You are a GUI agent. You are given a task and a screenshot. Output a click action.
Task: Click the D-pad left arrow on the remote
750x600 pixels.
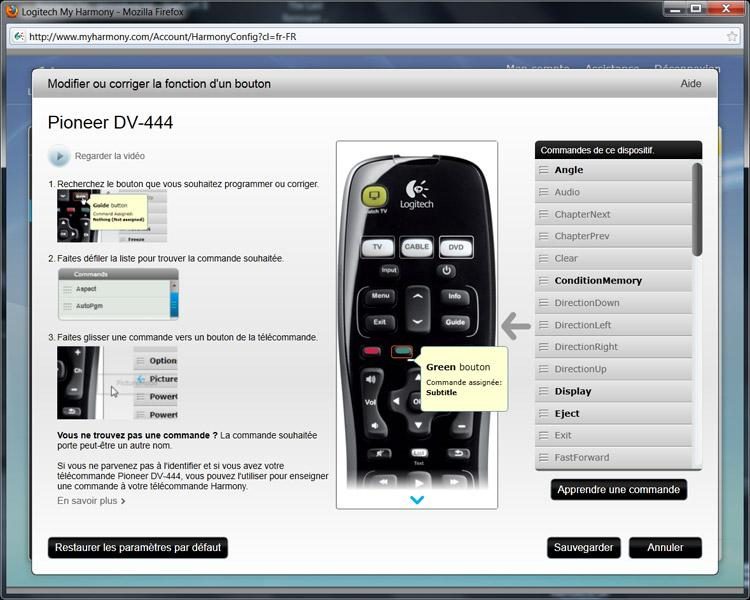396,401
